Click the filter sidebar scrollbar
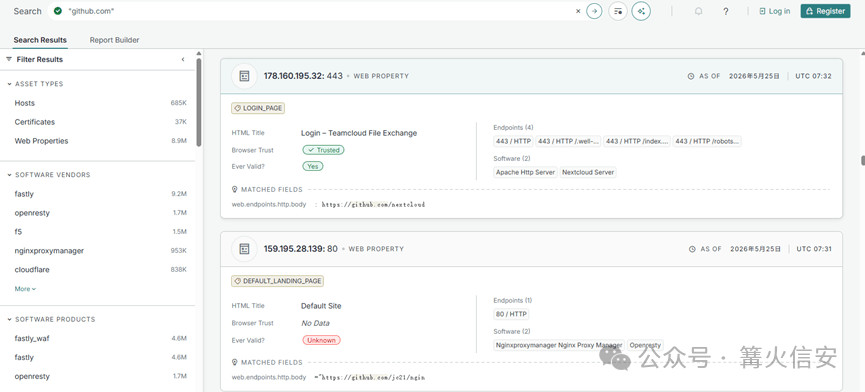 click(199, 102)
